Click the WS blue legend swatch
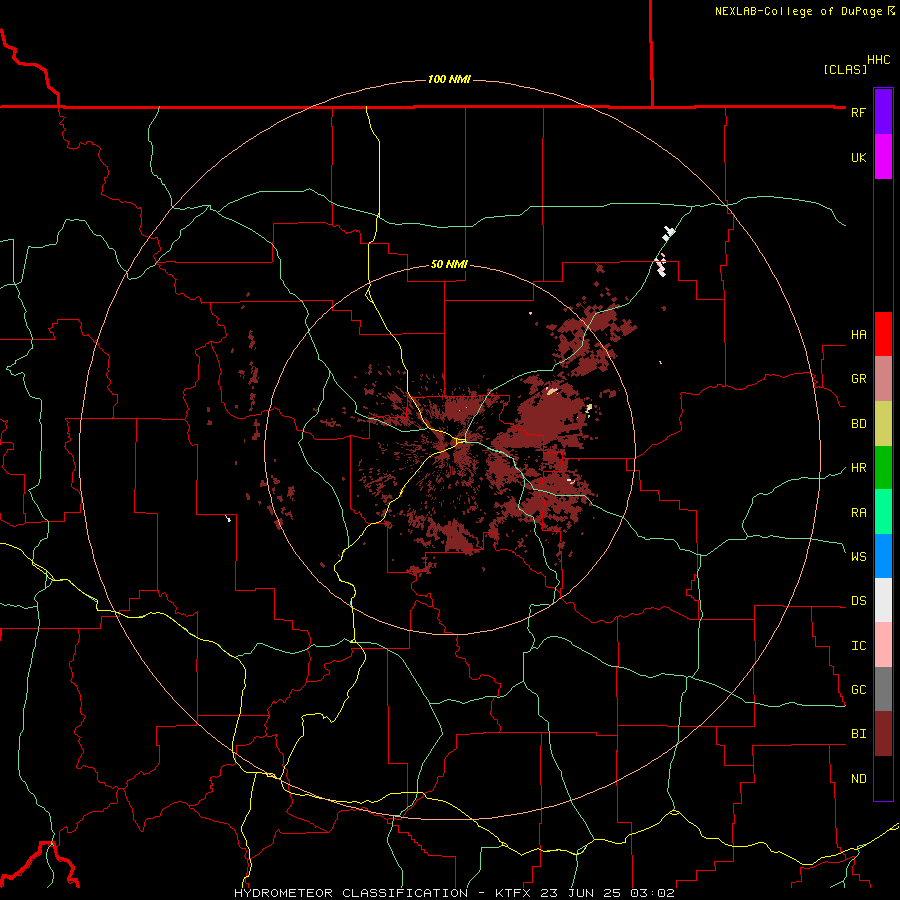 (x=883, y=556)
